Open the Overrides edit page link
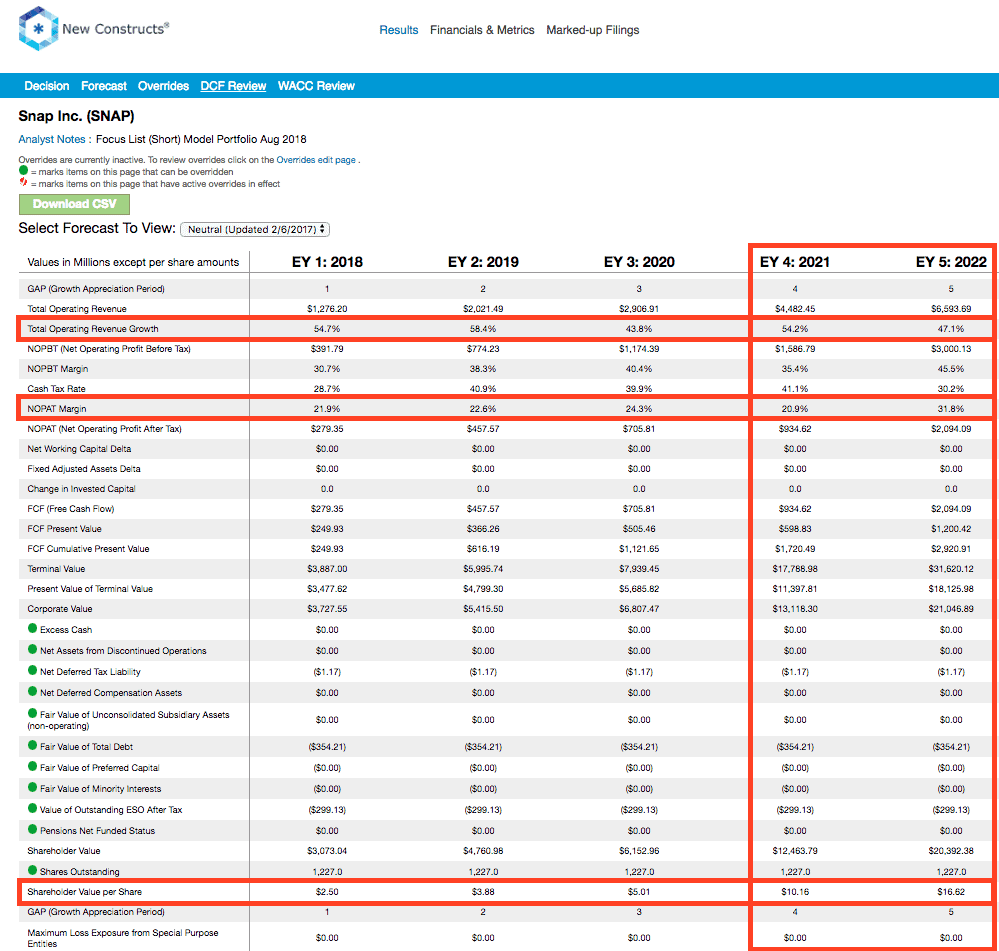The width and height of the screenshot is (999, 951). click(316, 160)
